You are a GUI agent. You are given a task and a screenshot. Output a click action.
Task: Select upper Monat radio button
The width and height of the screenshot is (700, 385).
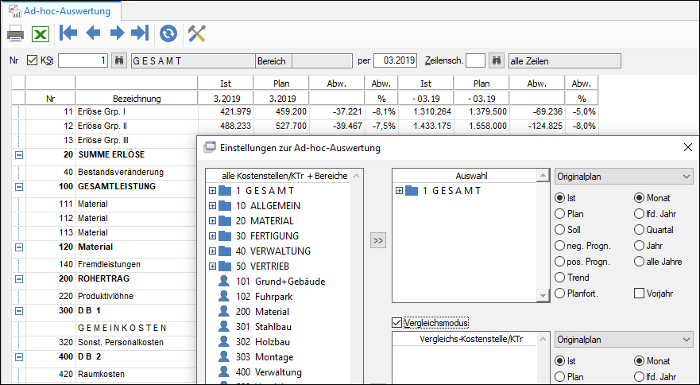pos(639,198)
